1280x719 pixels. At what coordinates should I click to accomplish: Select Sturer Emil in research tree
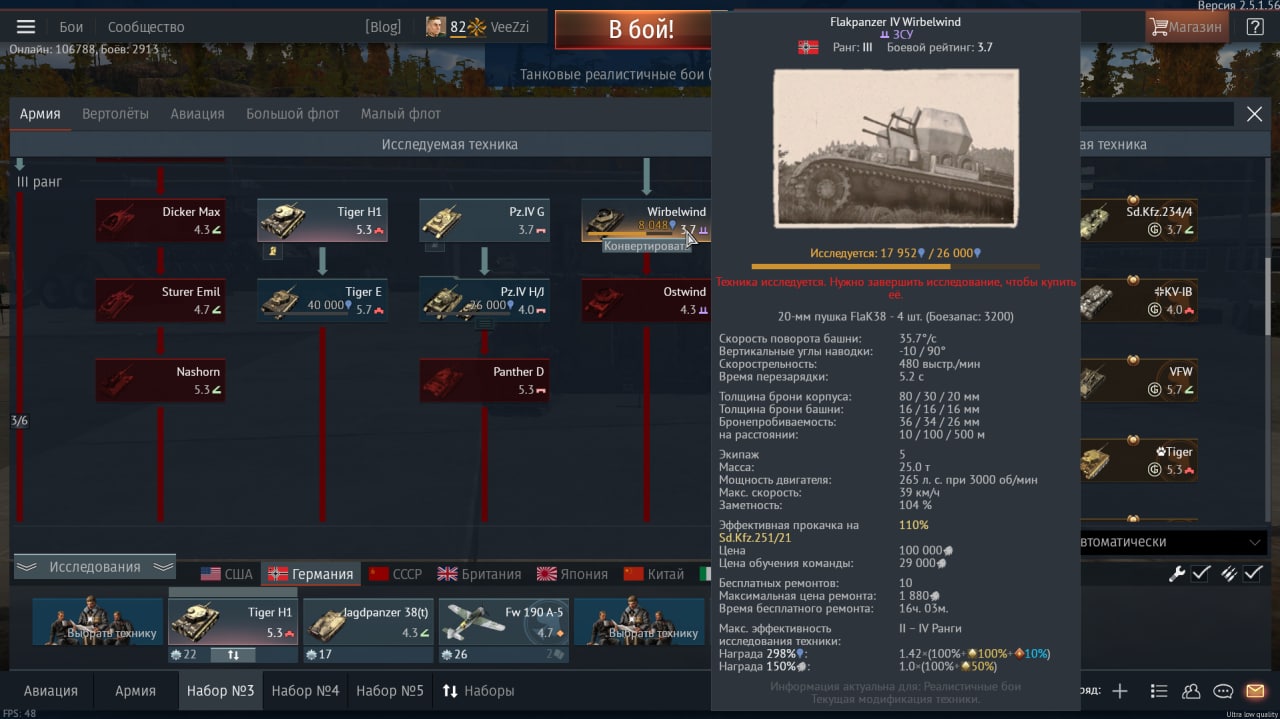pyautogui.click(x=160, y=300)
